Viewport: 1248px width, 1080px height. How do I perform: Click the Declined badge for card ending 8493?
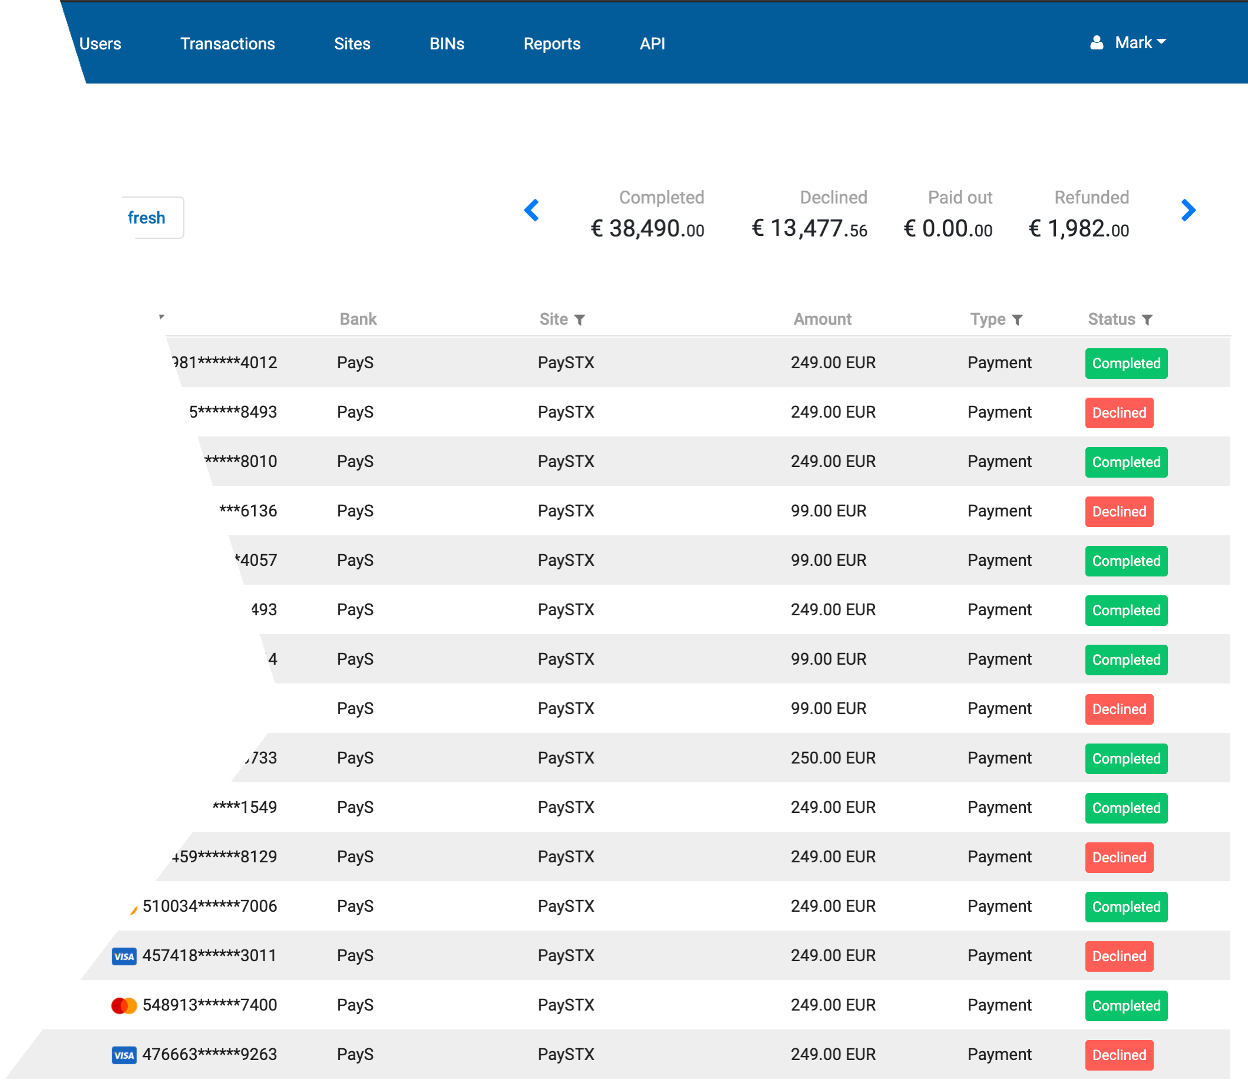(x=1119, y=413)
